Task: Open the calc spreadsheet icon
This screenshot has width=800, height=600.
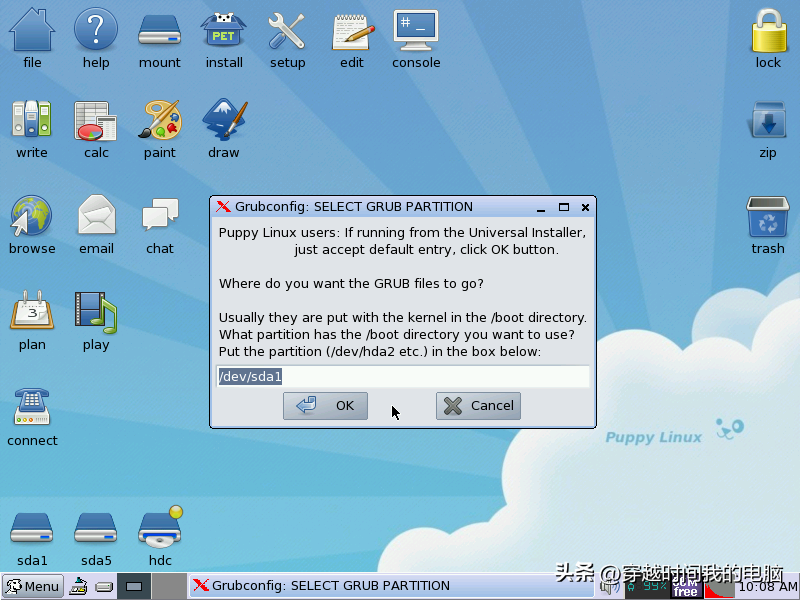Action: pos(96,120)
